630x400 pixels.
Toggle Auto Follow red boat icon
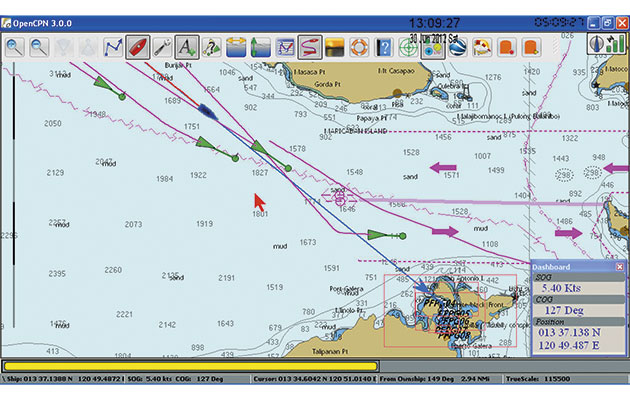[137, 47]
